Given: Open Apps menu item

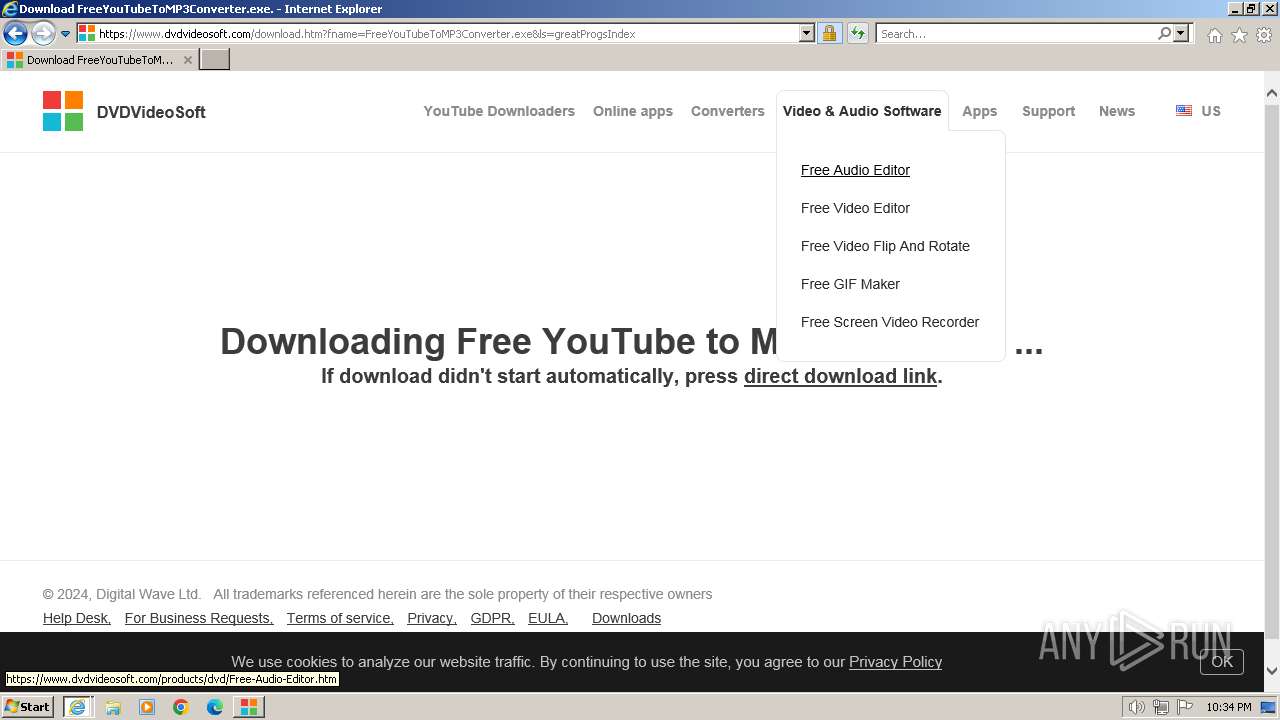Looking at the screenshot, I should click(980, 111).
